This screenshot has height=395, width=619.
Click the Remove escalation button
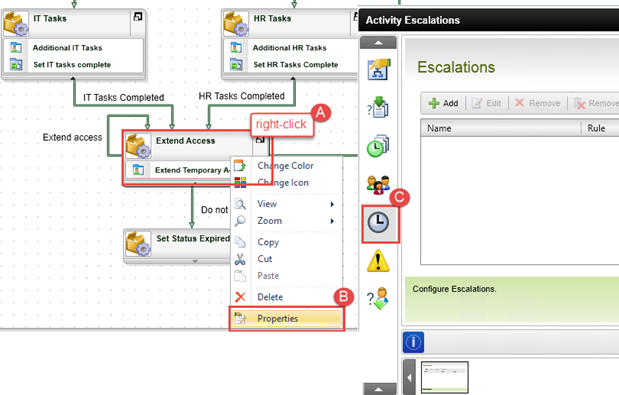pos(538,103)
